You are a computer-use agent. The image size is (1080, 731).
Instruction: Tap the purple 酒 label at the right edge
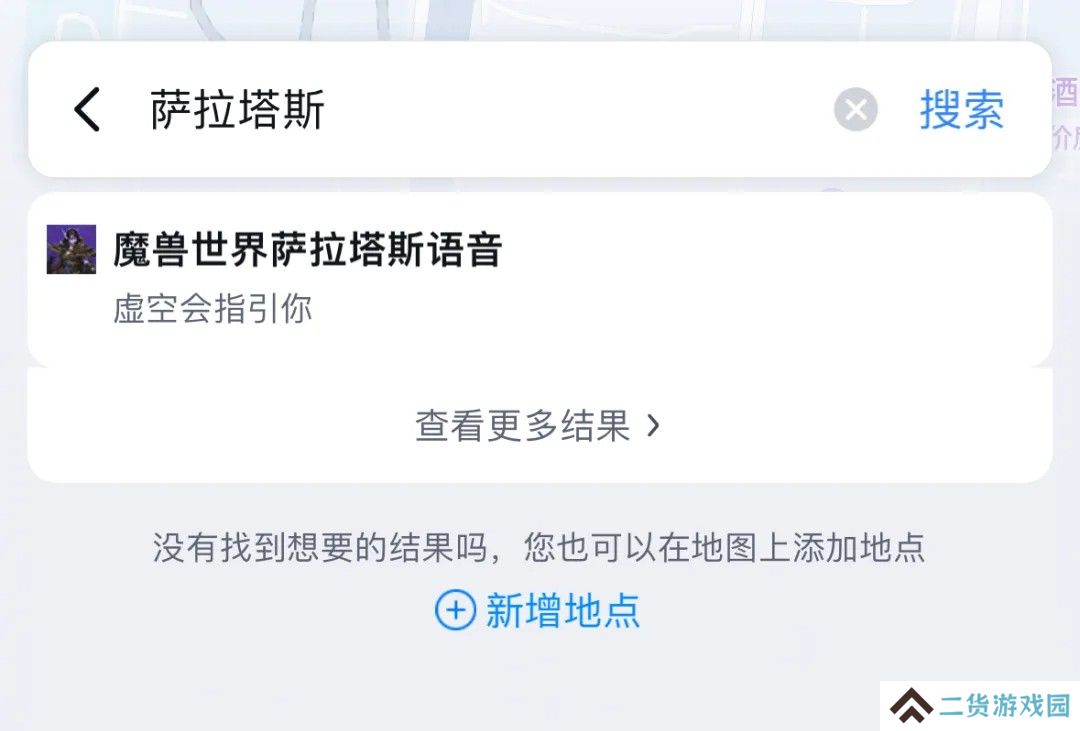[1066, 92]
